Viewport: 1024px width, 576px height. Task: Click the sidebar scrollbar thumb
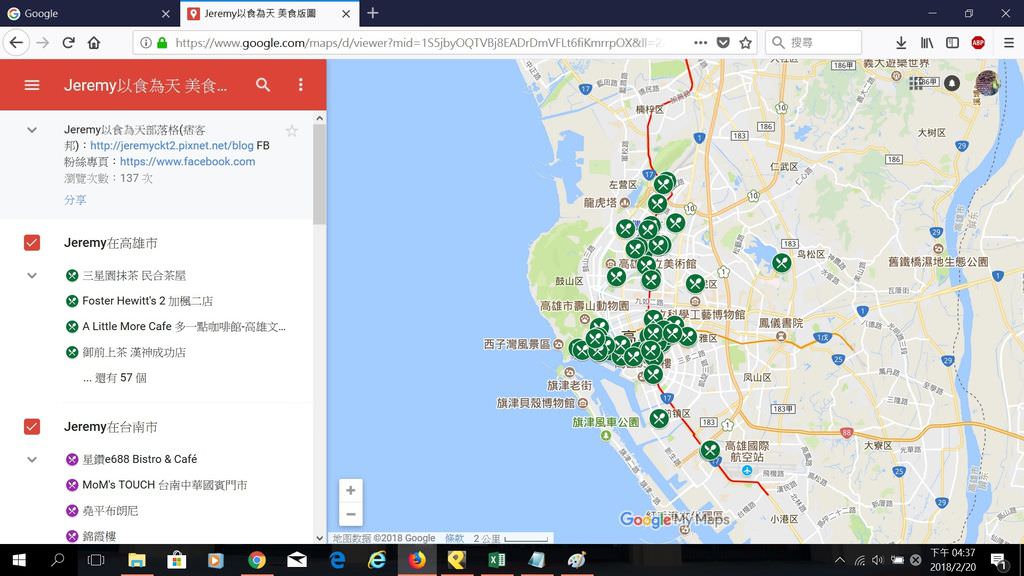319,173
